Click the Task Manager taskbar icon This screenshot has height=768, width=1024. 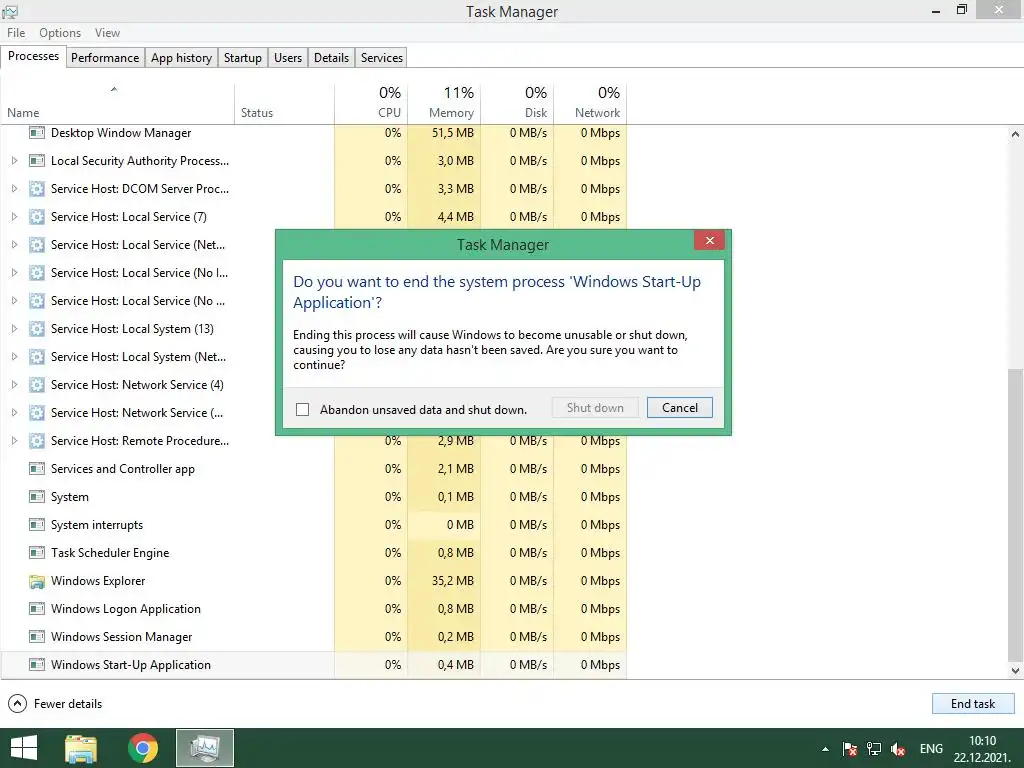[205, 748]
